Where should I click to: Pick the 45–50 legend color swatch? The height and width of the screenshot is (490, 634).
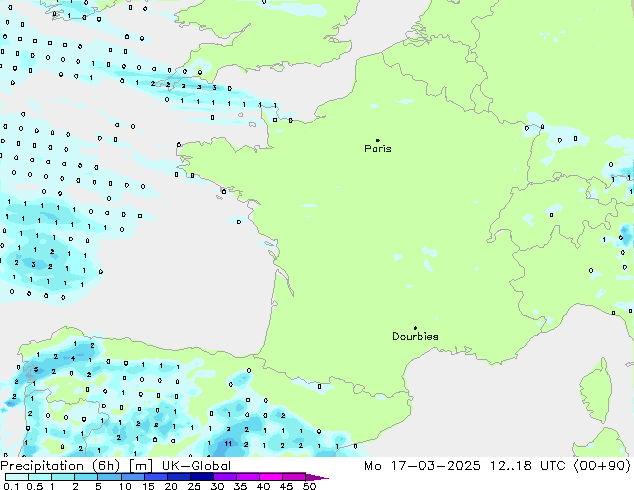pyautogui.click(x=294, y=477)
